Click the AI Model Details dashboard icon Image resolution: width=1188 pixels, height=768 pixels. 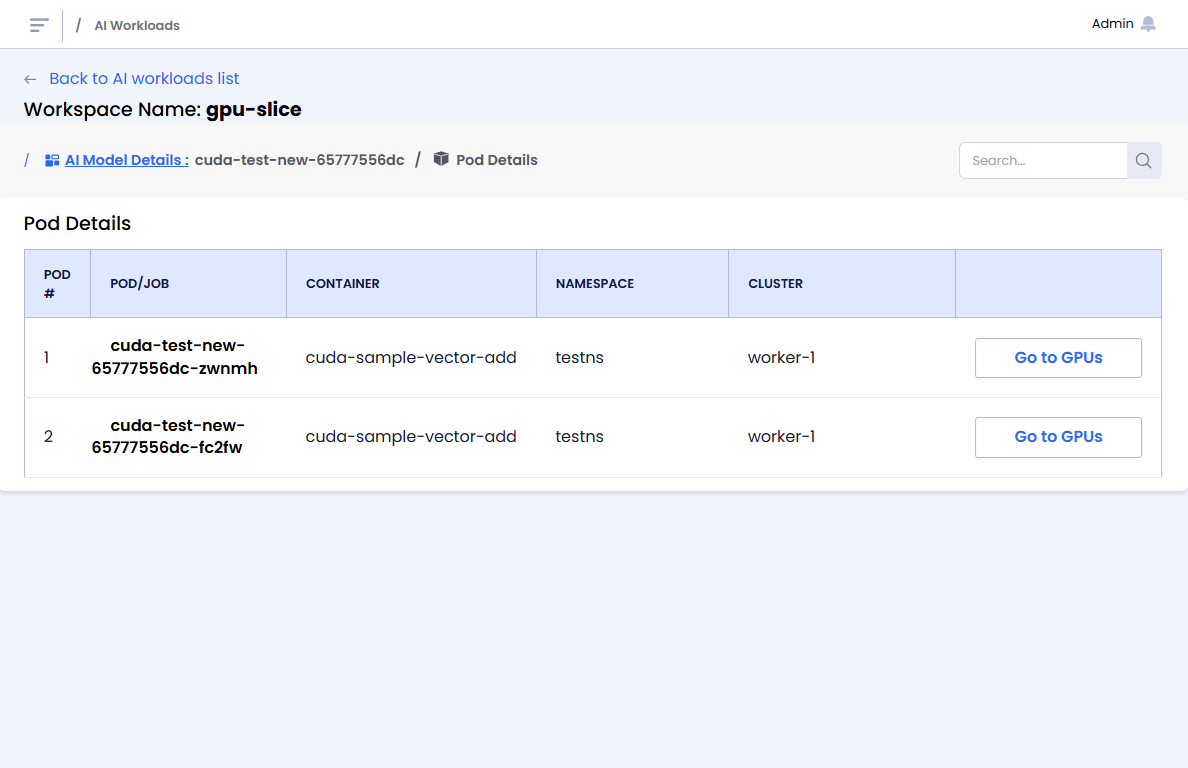click(52, 160)
